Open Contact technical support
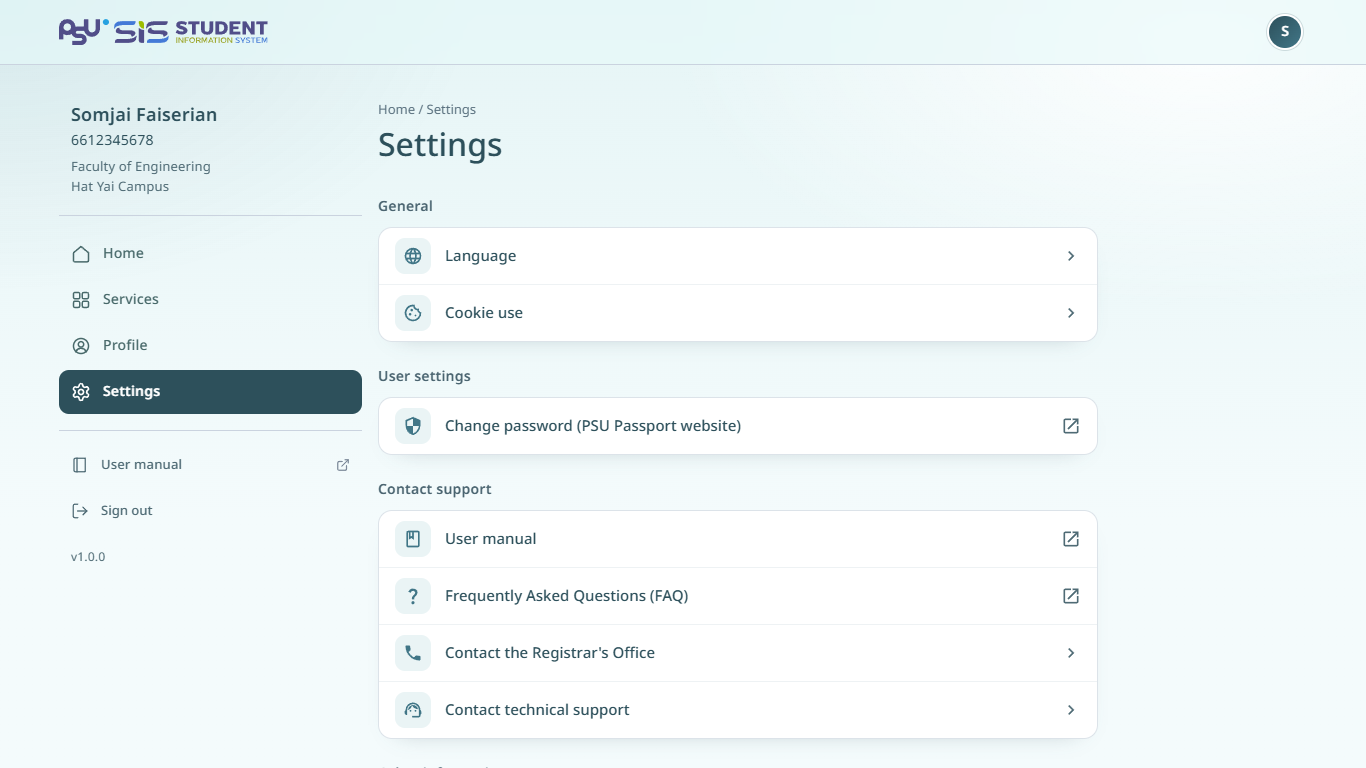The height and width of the screenshot is (768, 1366). (738, 710)
